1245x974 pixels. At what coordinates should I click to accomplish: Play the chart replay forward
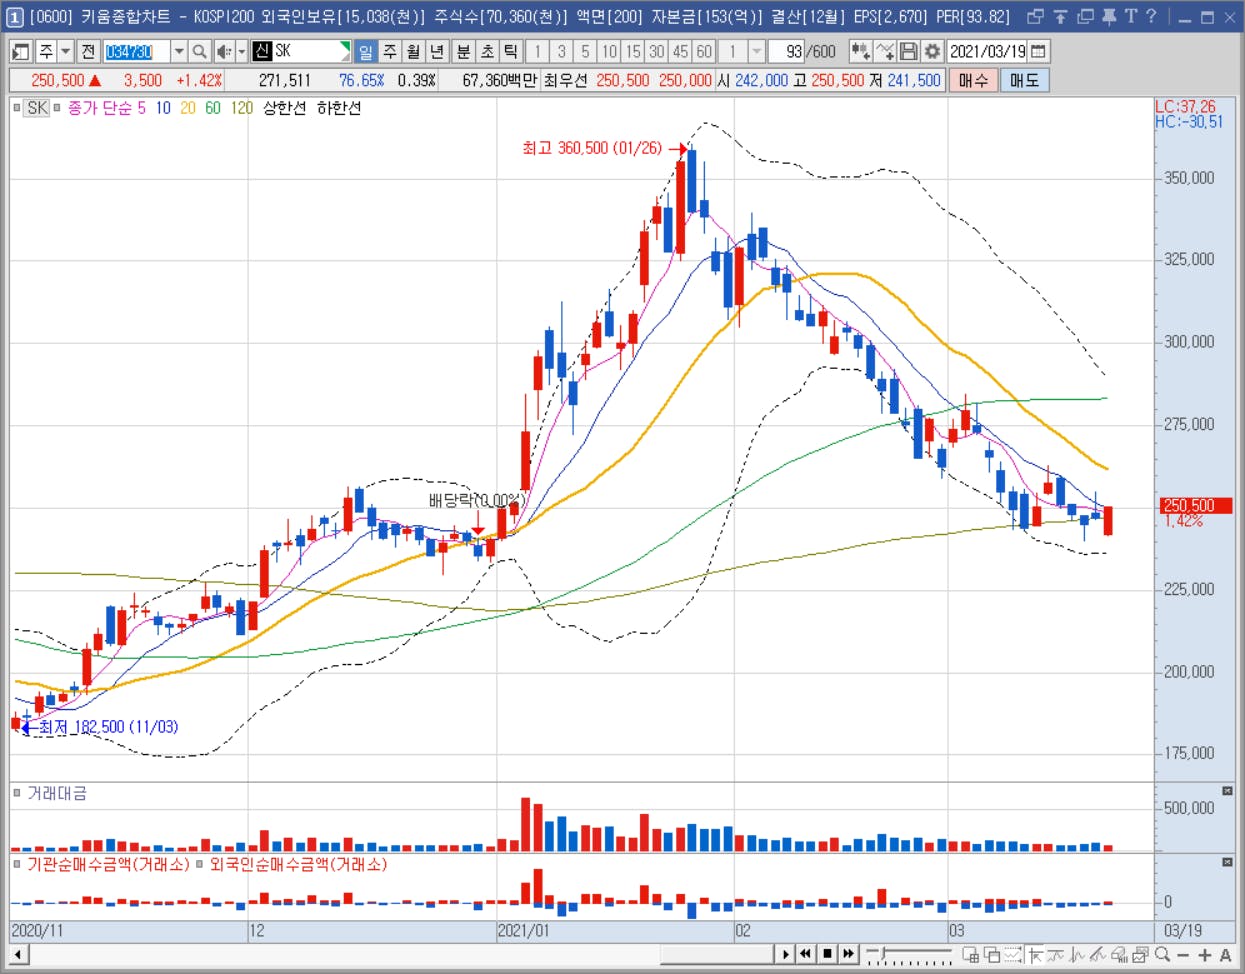[x=786, y=954]
